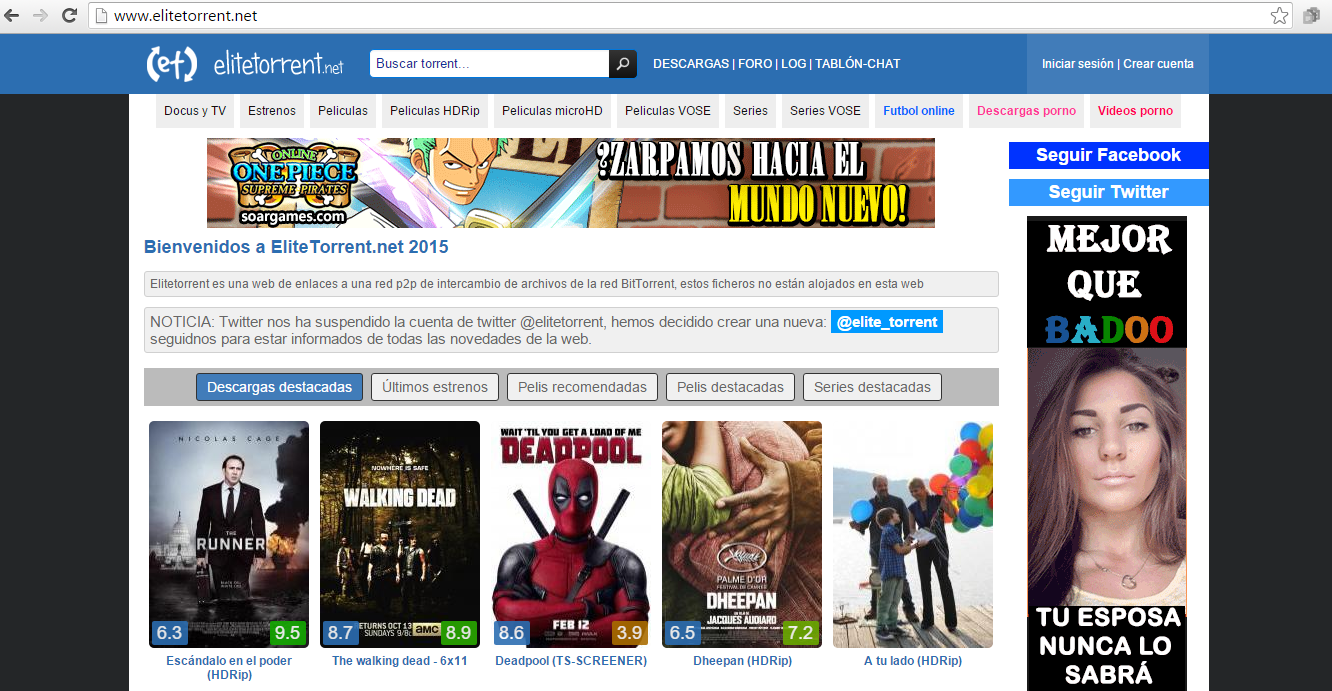Viewport: 1332px width, 691px height.
Task: Click the 8.9 green rating badge
Action: tap(459, 633)
